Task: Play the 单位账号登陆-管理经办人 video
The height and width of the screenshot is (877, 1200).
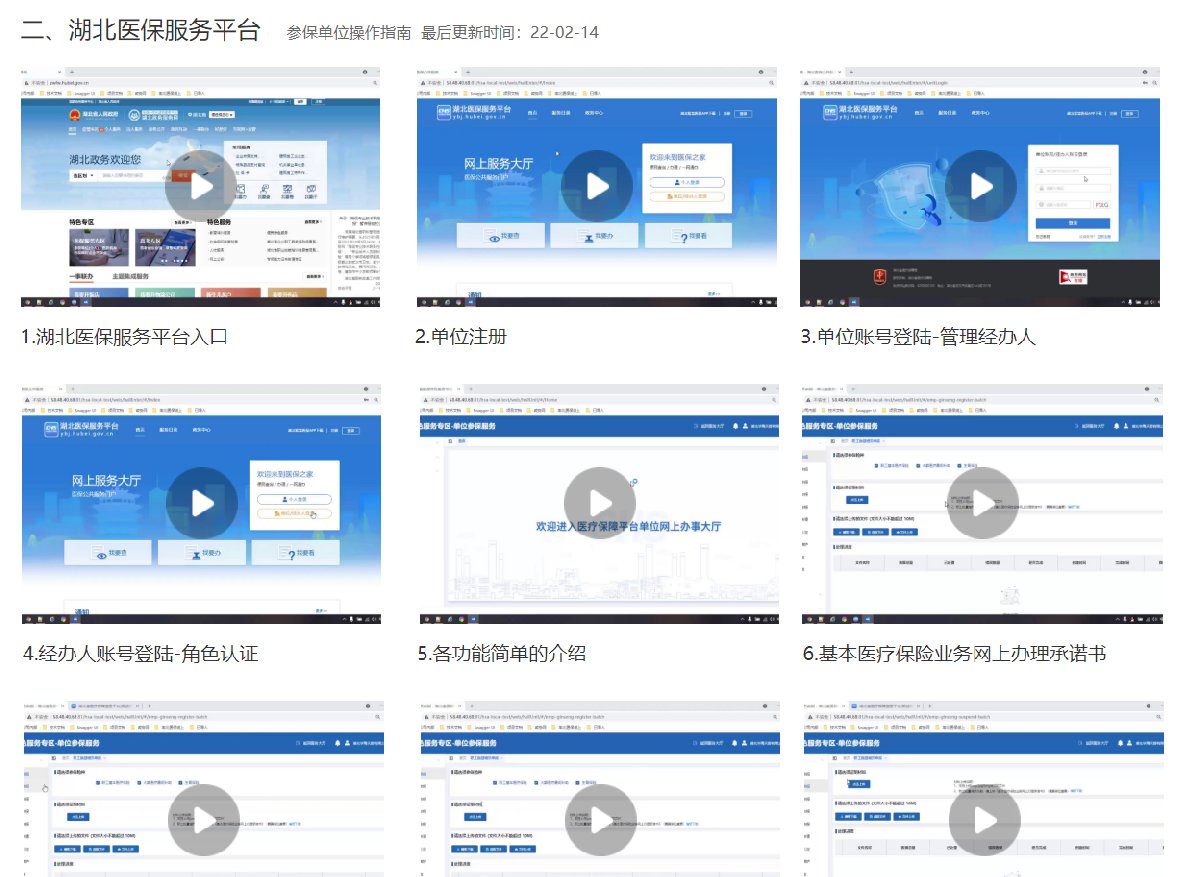Action: pos(982,187)
